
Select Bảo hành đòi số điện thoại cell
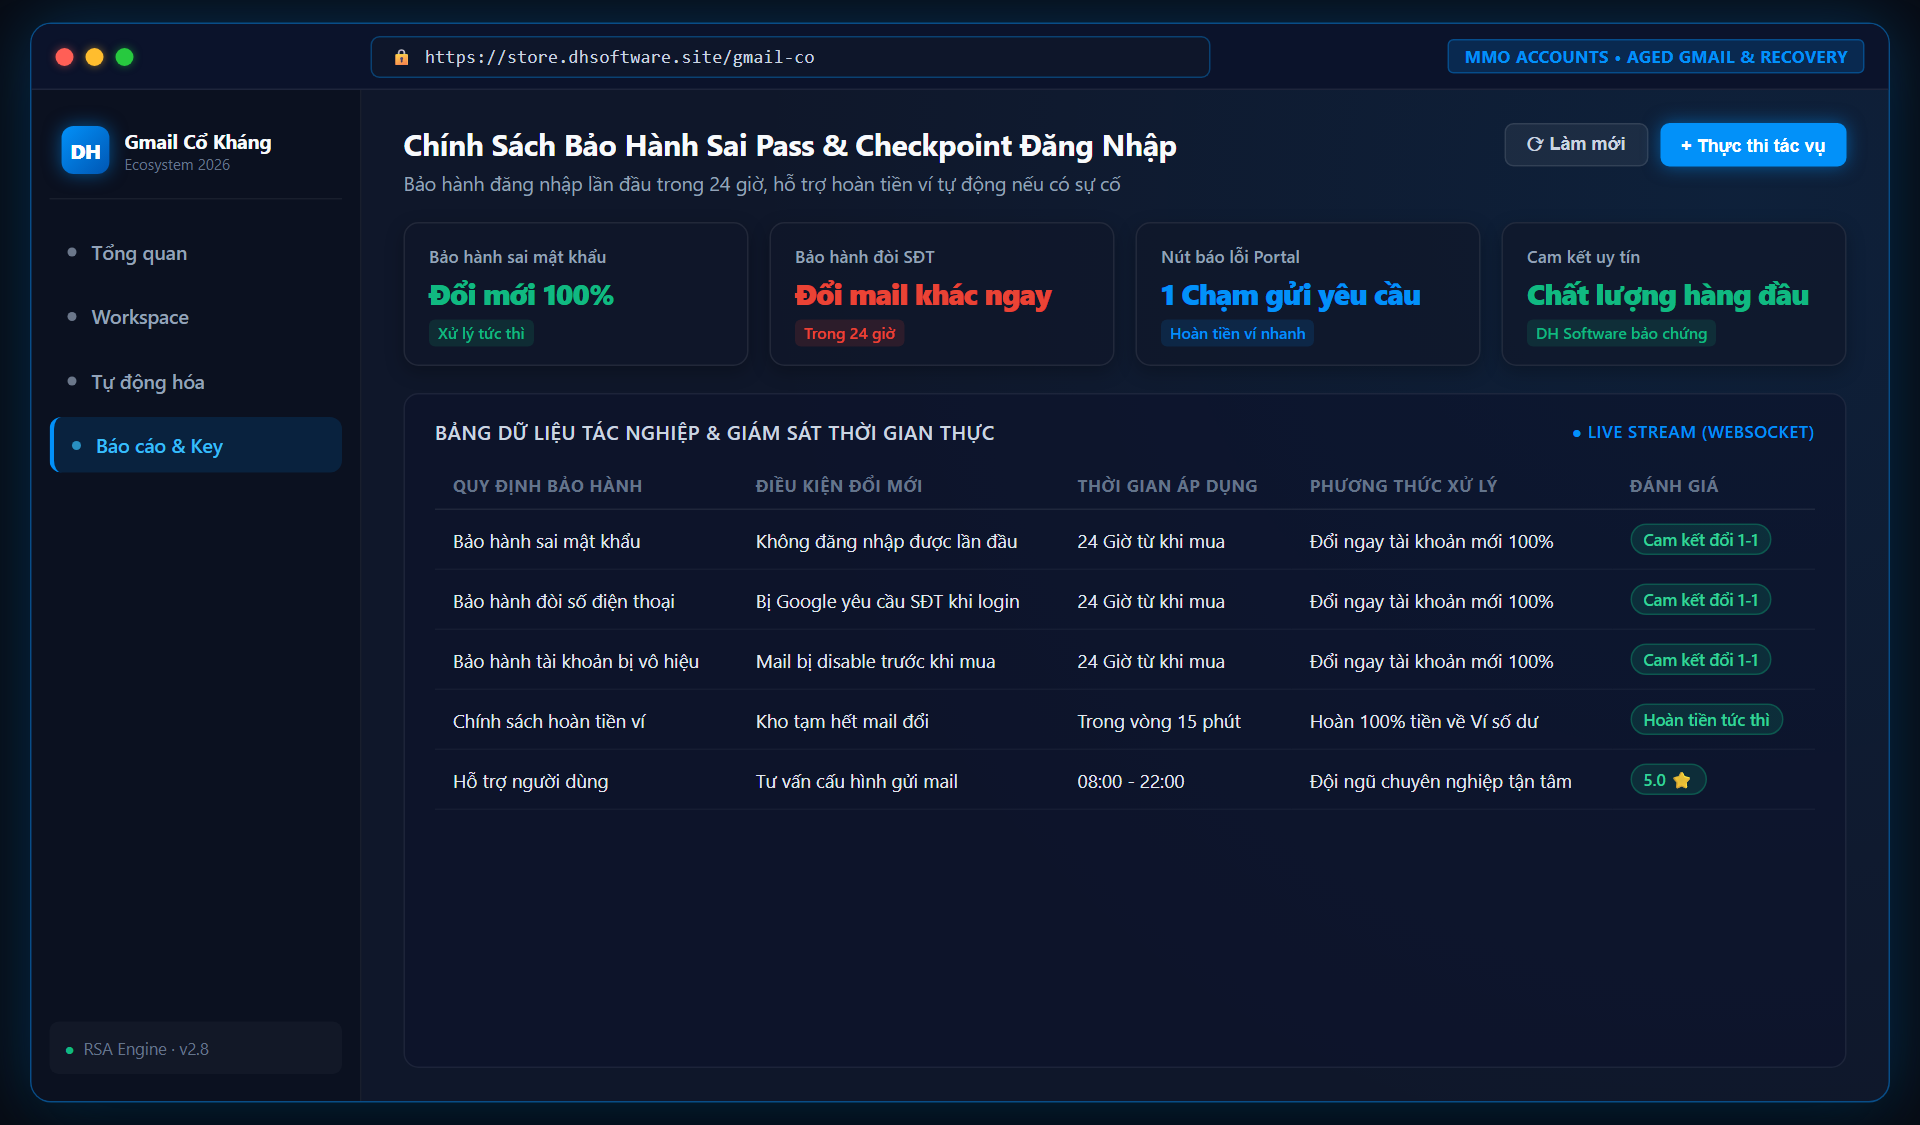point(564,601)
